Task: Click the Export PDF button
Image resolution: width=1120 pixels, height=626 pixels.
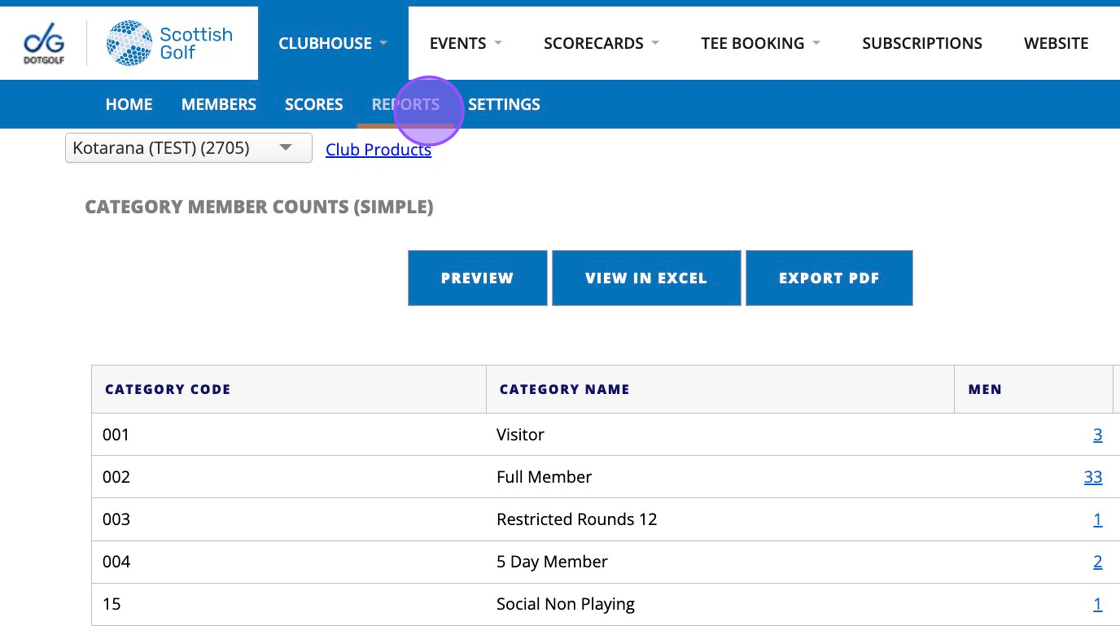Action: tap(829, 278)
